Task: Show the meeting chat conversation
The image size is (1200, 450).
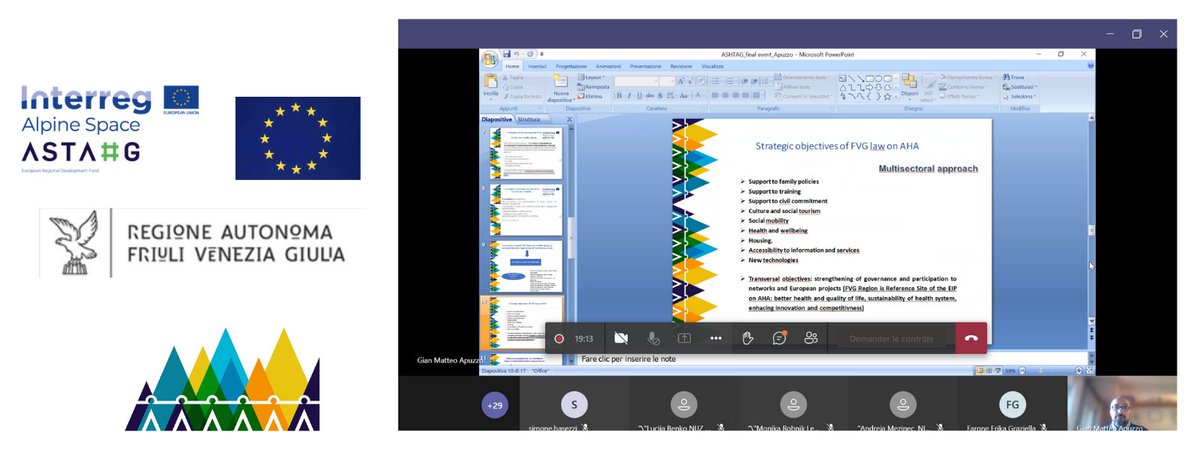Action: 779,339
